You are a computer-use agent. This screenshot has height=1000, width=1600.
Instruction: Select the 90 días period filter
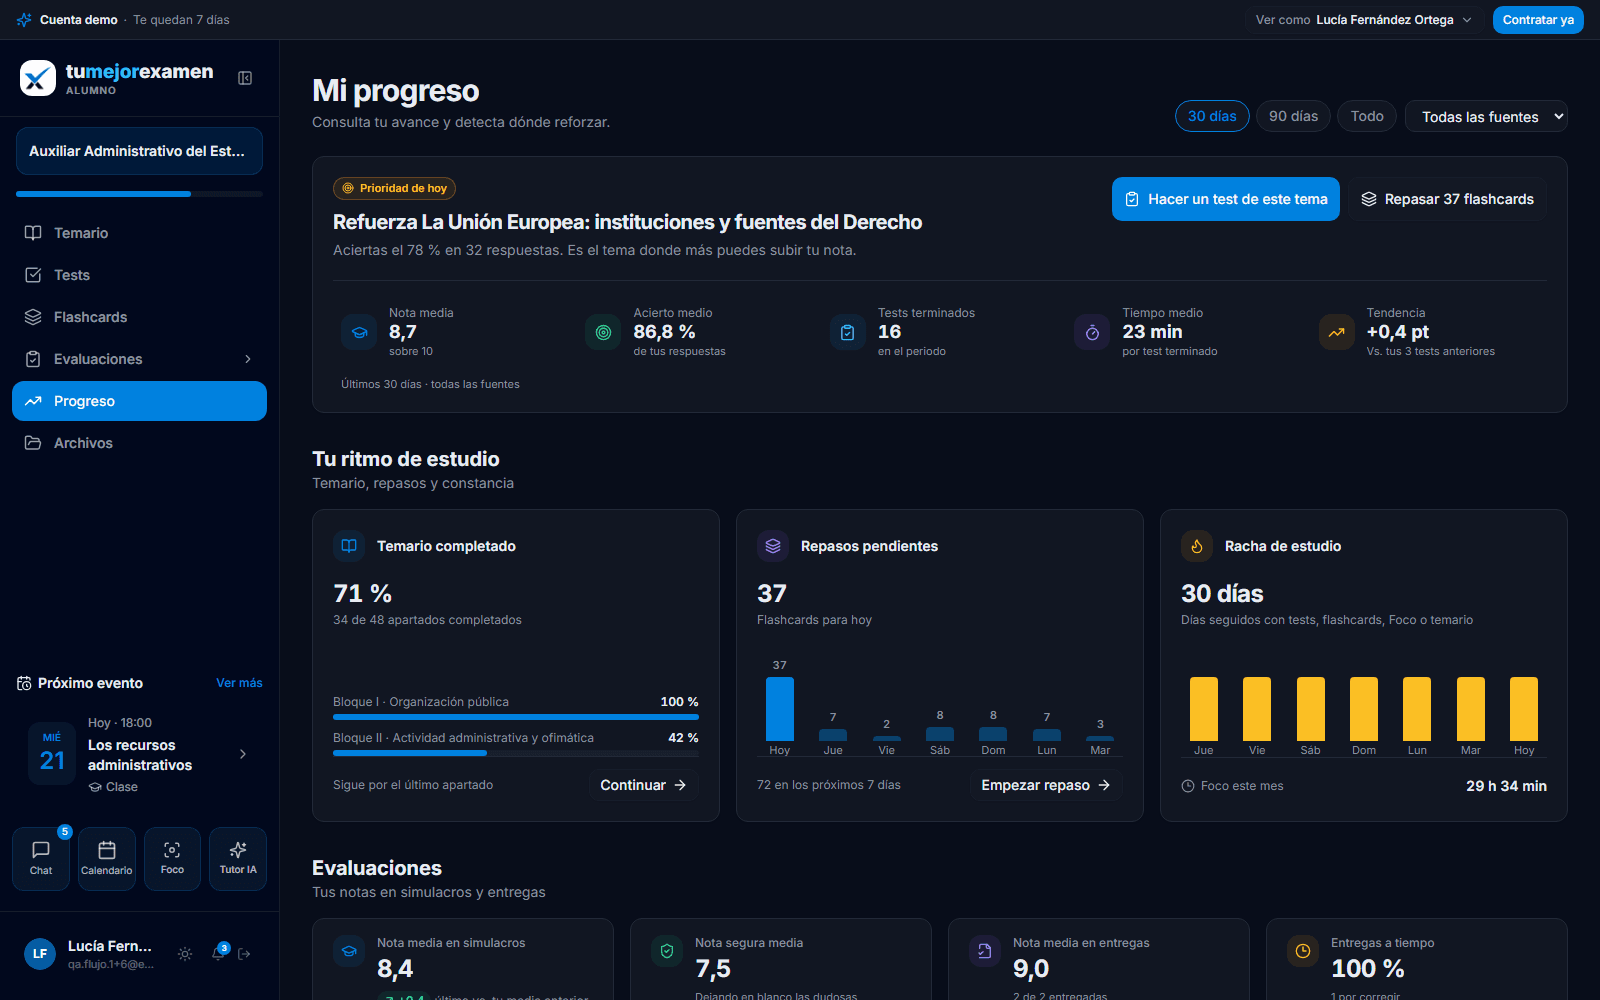(x=1294, y=116)
